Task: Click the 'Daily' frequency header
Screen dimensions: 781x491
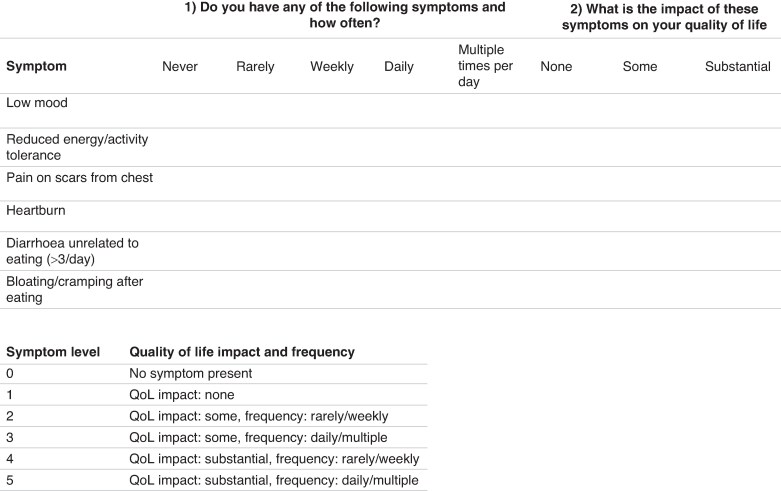Action: 398,67
